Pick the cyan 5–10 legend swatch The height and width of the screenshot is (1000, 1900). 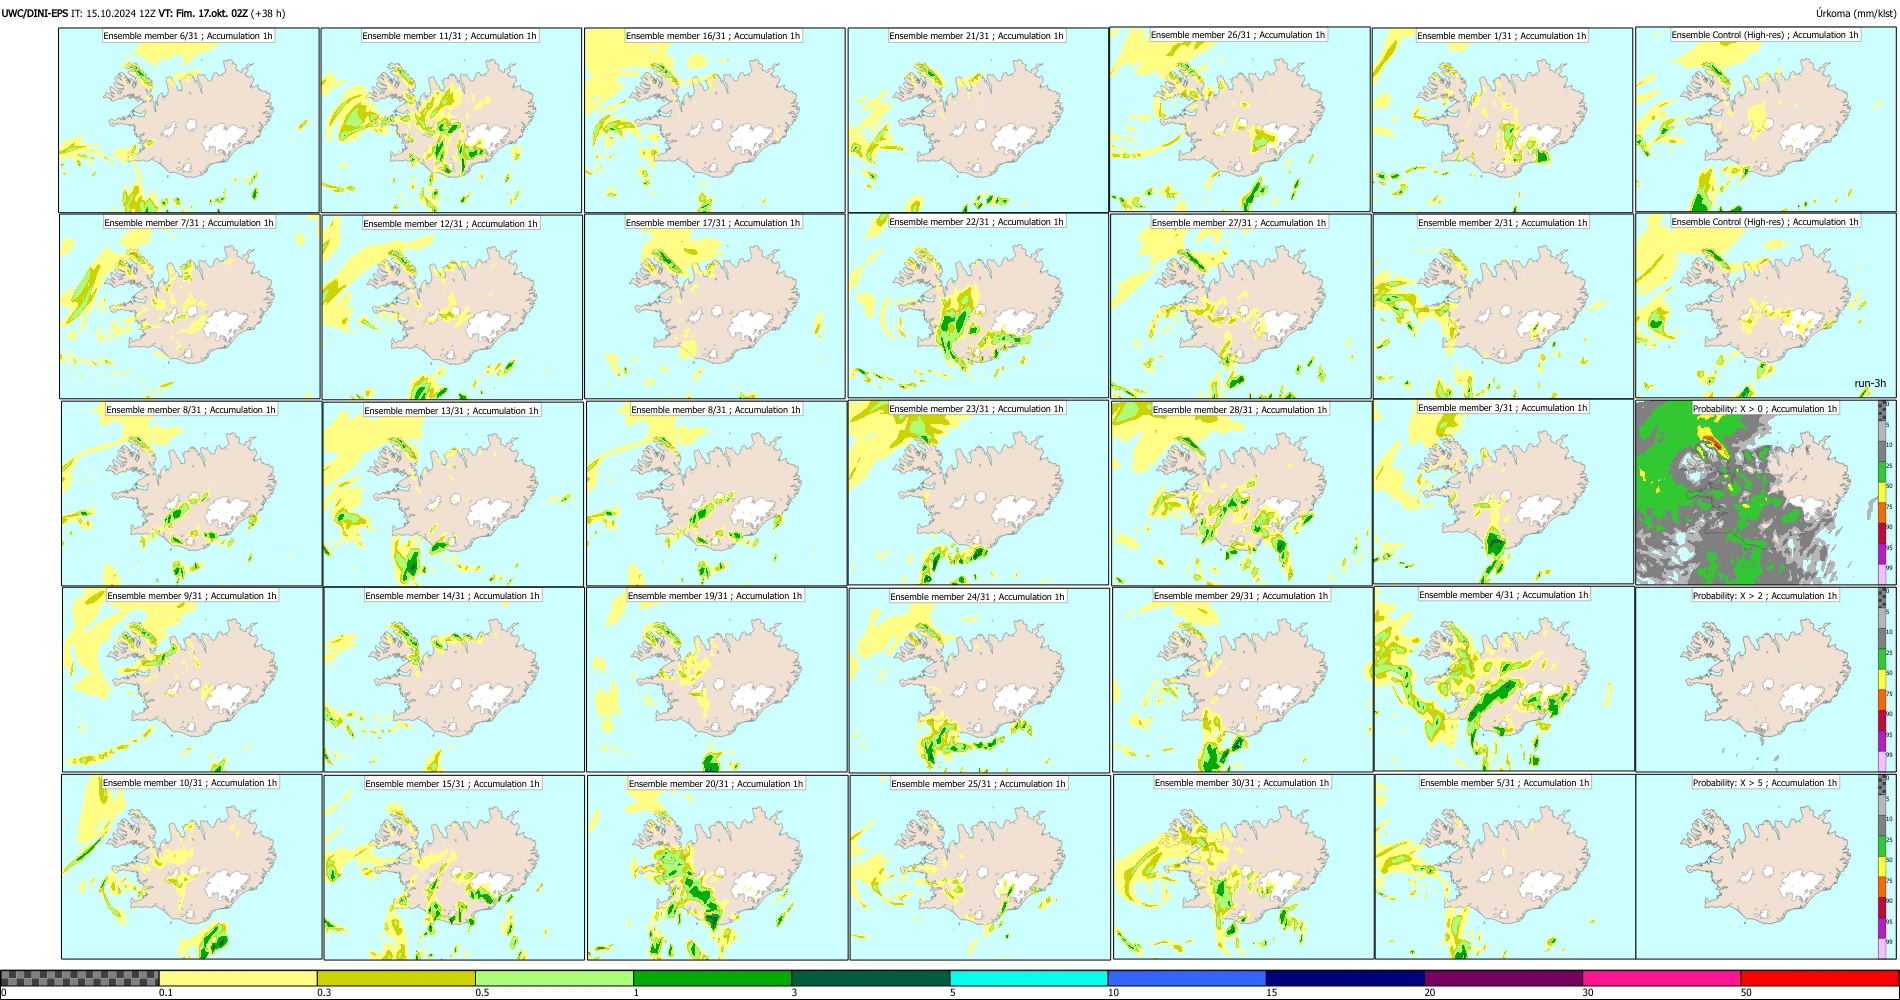1029,978
